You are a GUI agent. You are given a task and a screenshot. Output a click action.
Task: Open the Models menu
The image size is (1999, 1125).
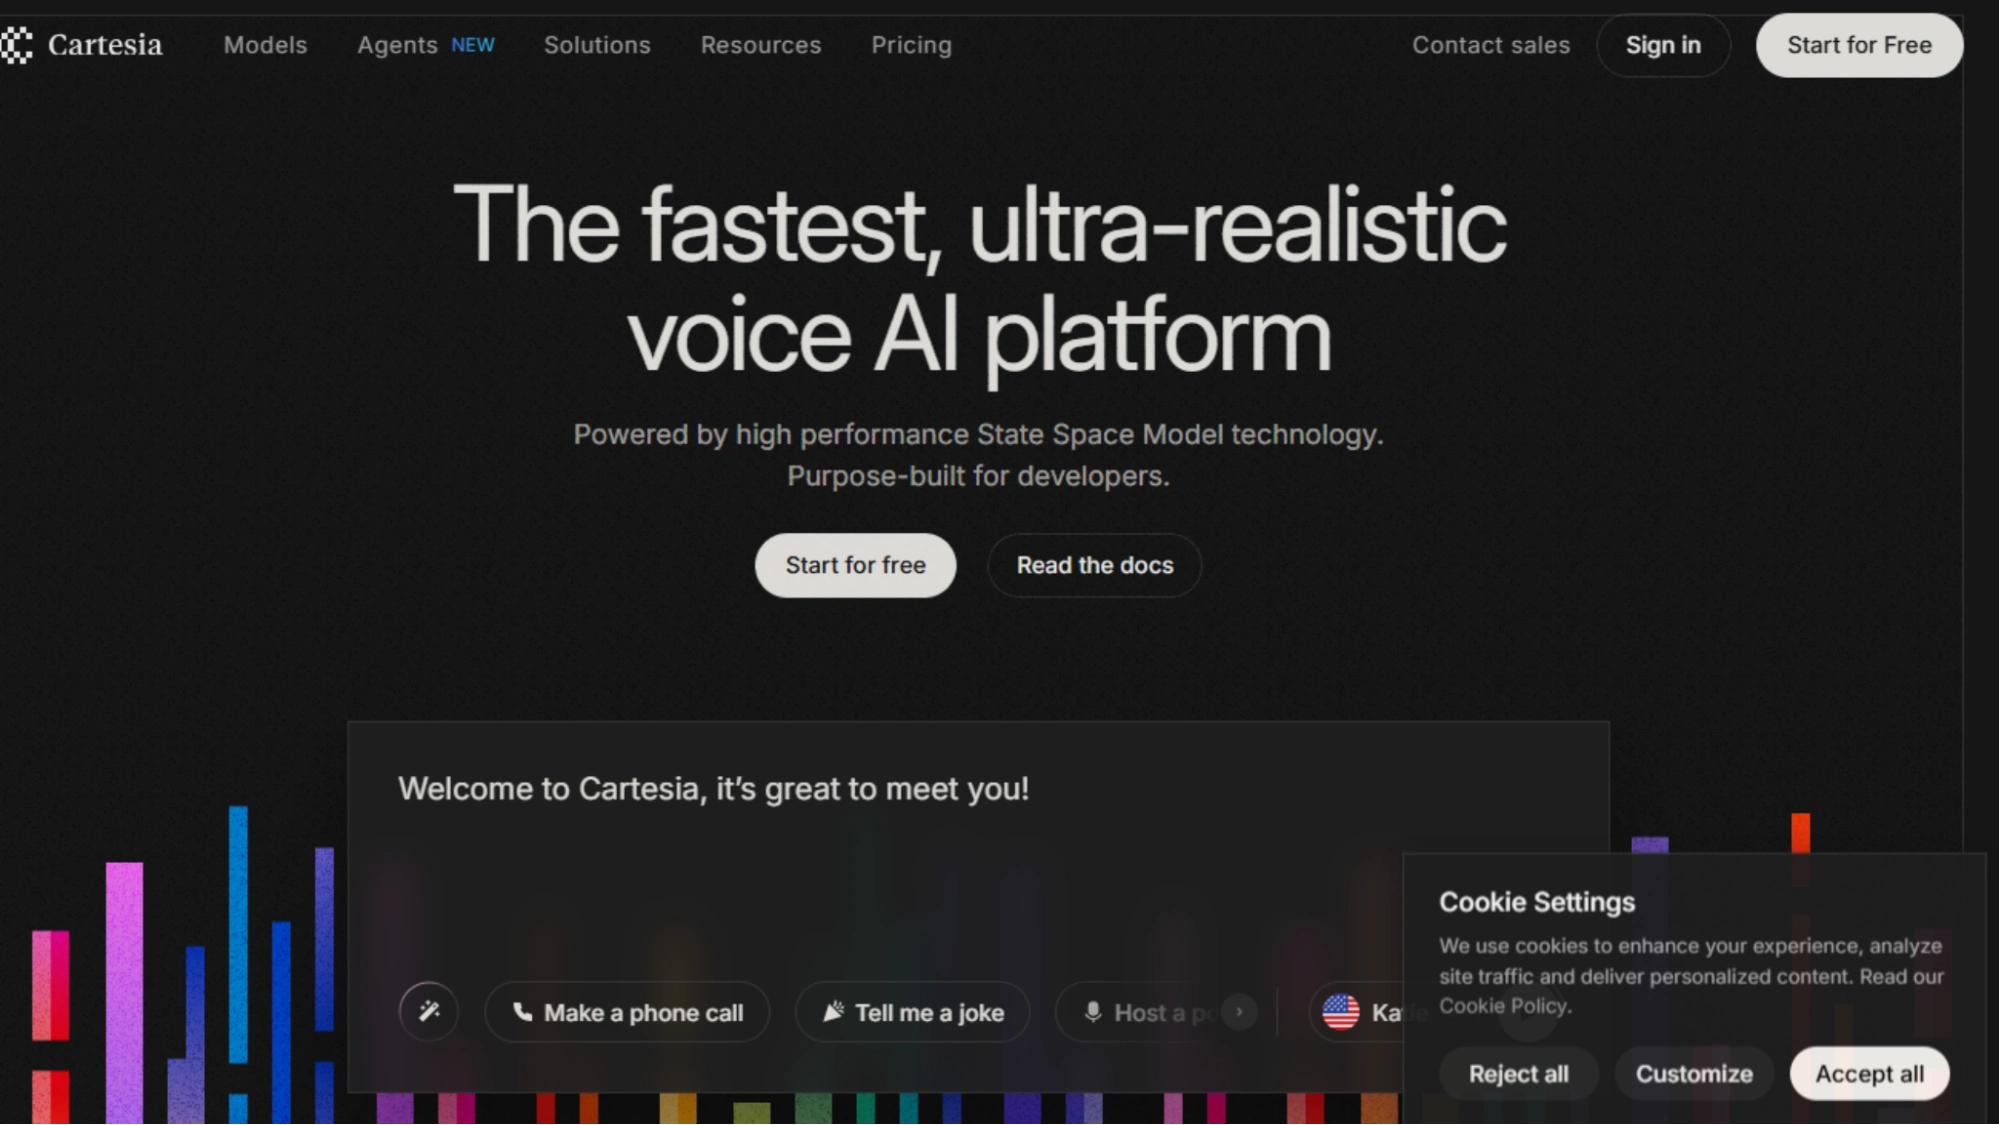(x=265, y=45)
